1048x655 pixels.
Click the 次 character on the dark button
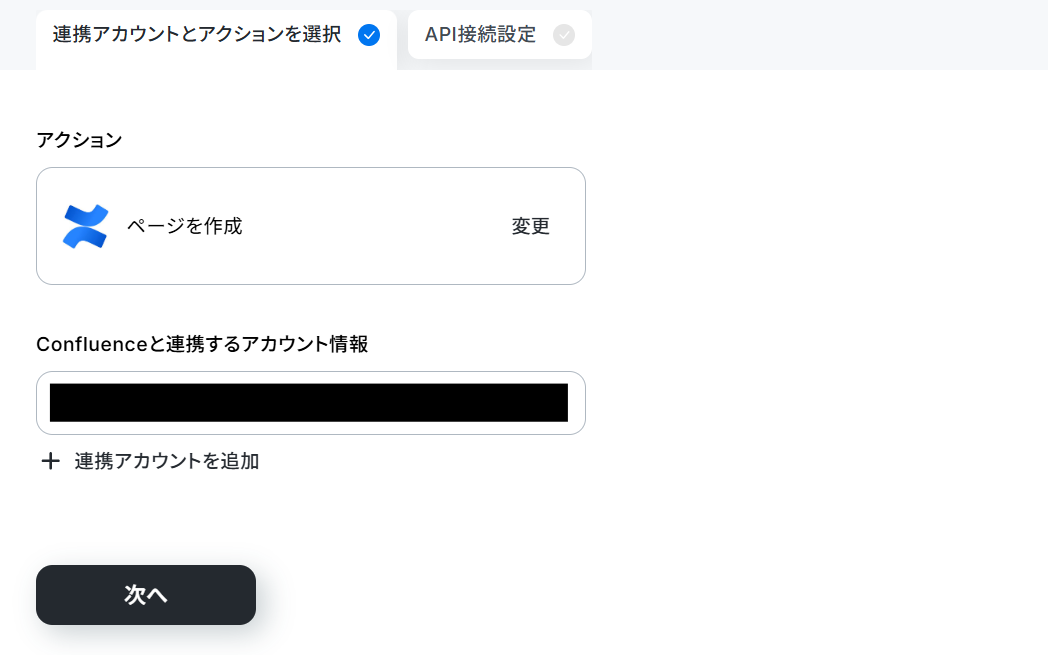tap(135, 595)
